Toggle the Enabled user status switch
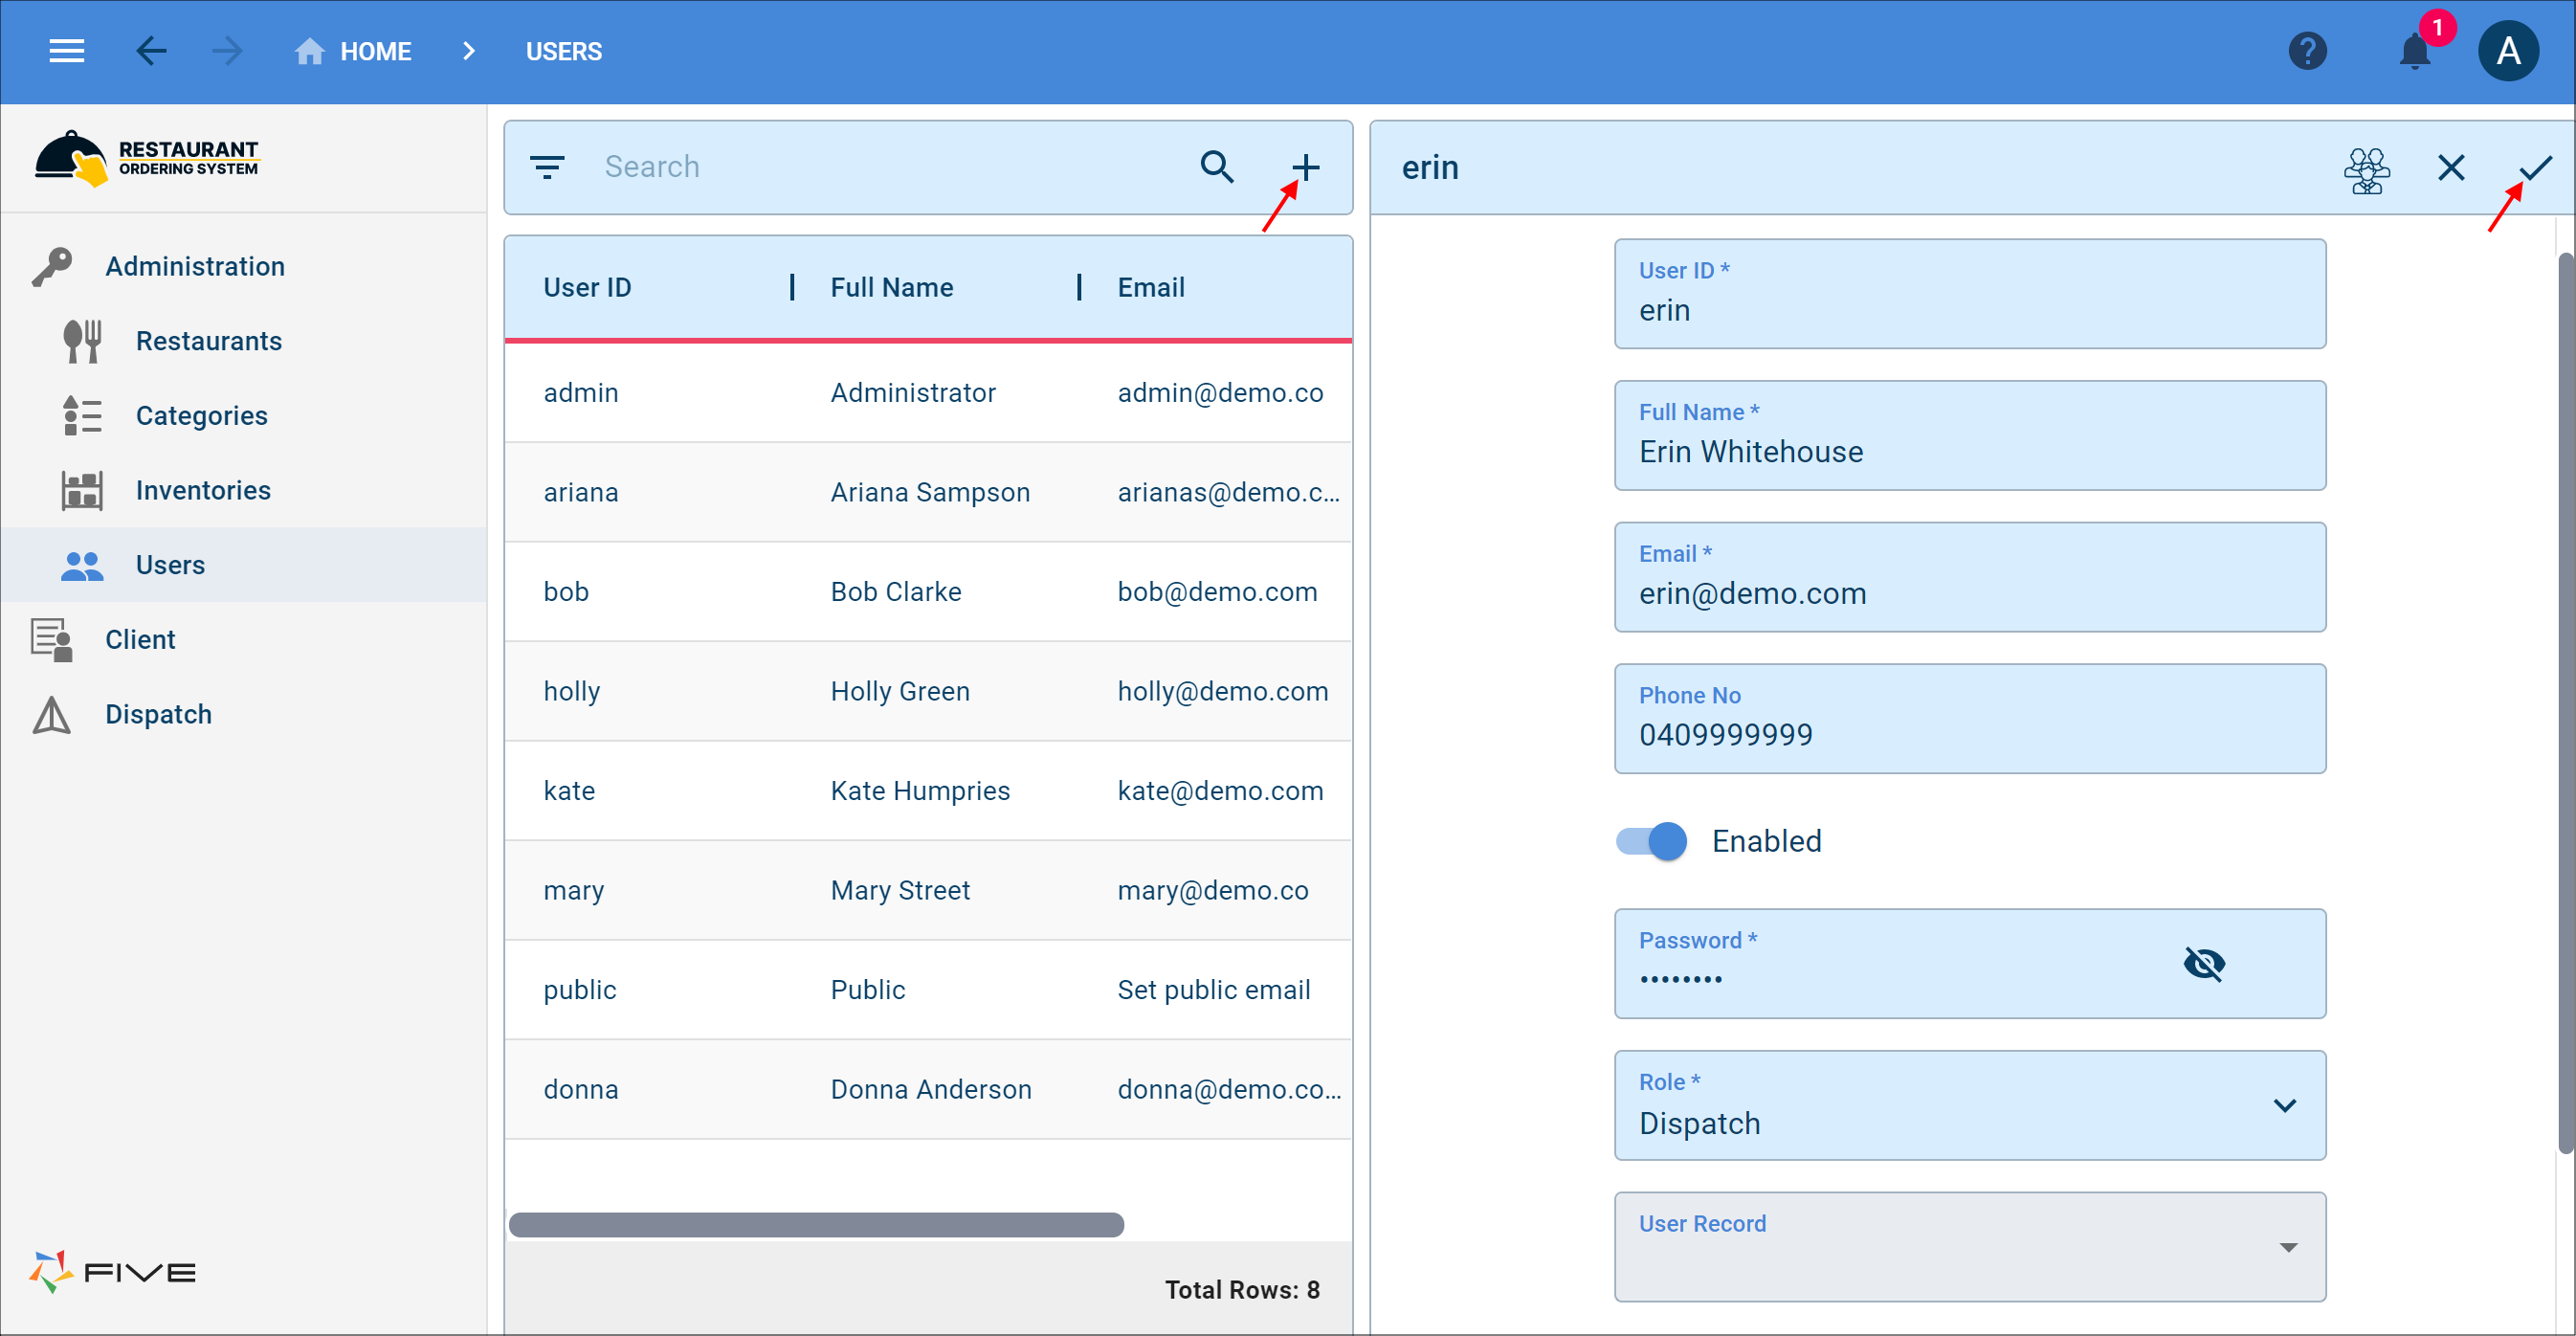The width and height of the screenshot is (2576, 1336). [1654, 840]
